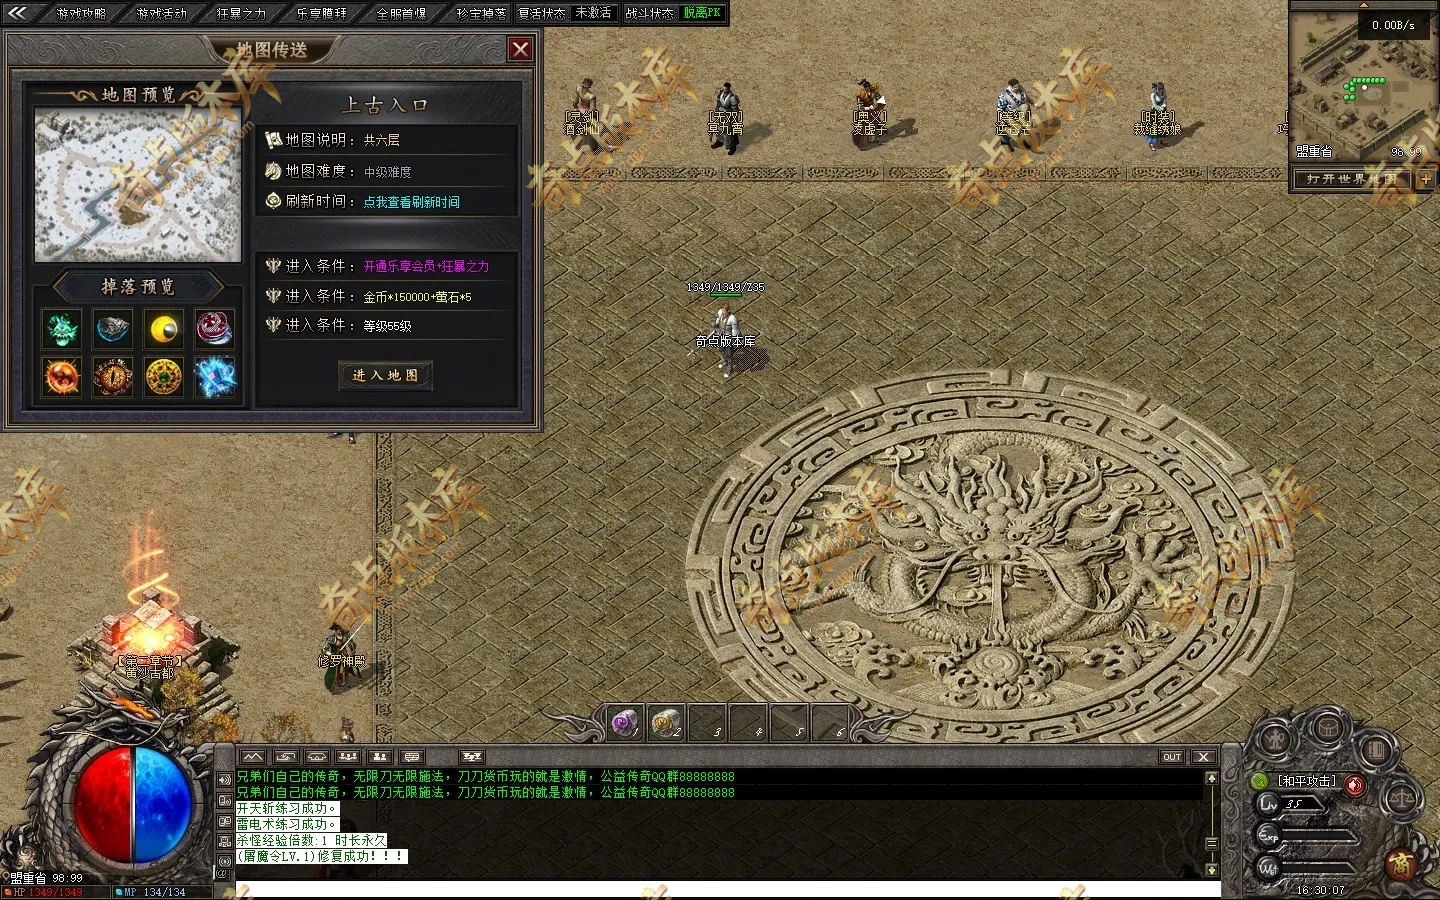The height and width of the screenshot is (900, 1440).
Task: Click the 苗疆古都 flaming teleport altar
Action: [x=150, y=635]
